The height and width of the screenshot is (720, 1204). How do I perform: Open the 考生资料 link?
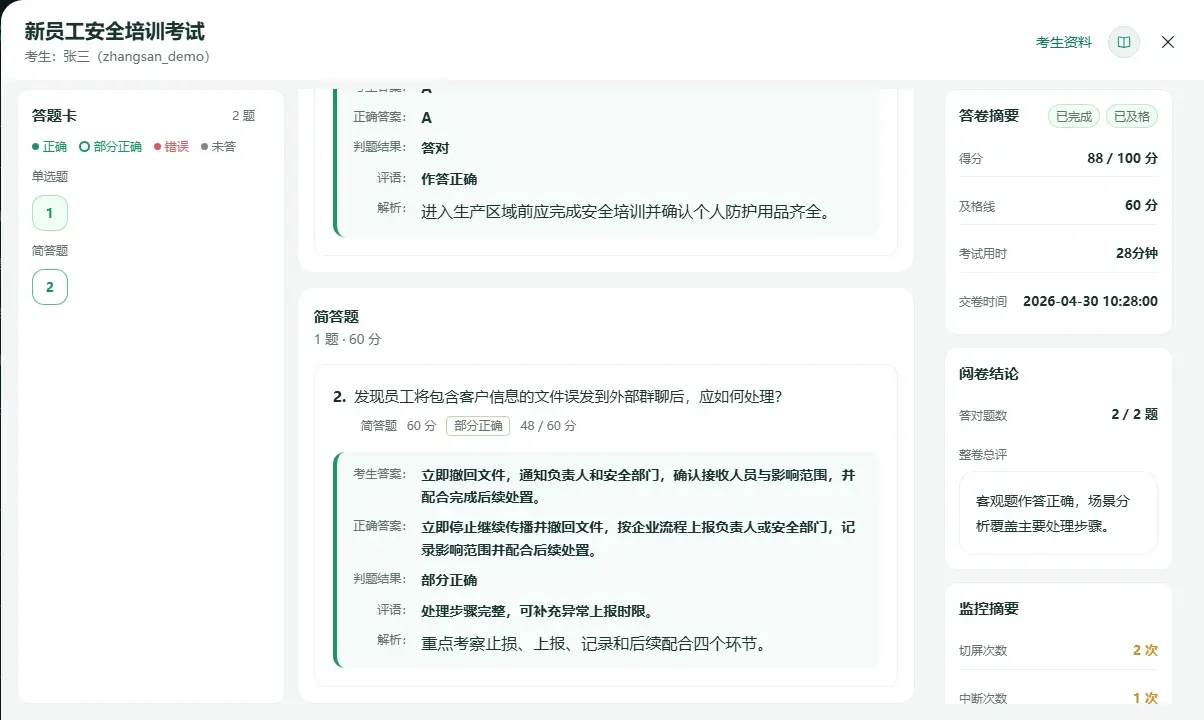point(1064,42)
